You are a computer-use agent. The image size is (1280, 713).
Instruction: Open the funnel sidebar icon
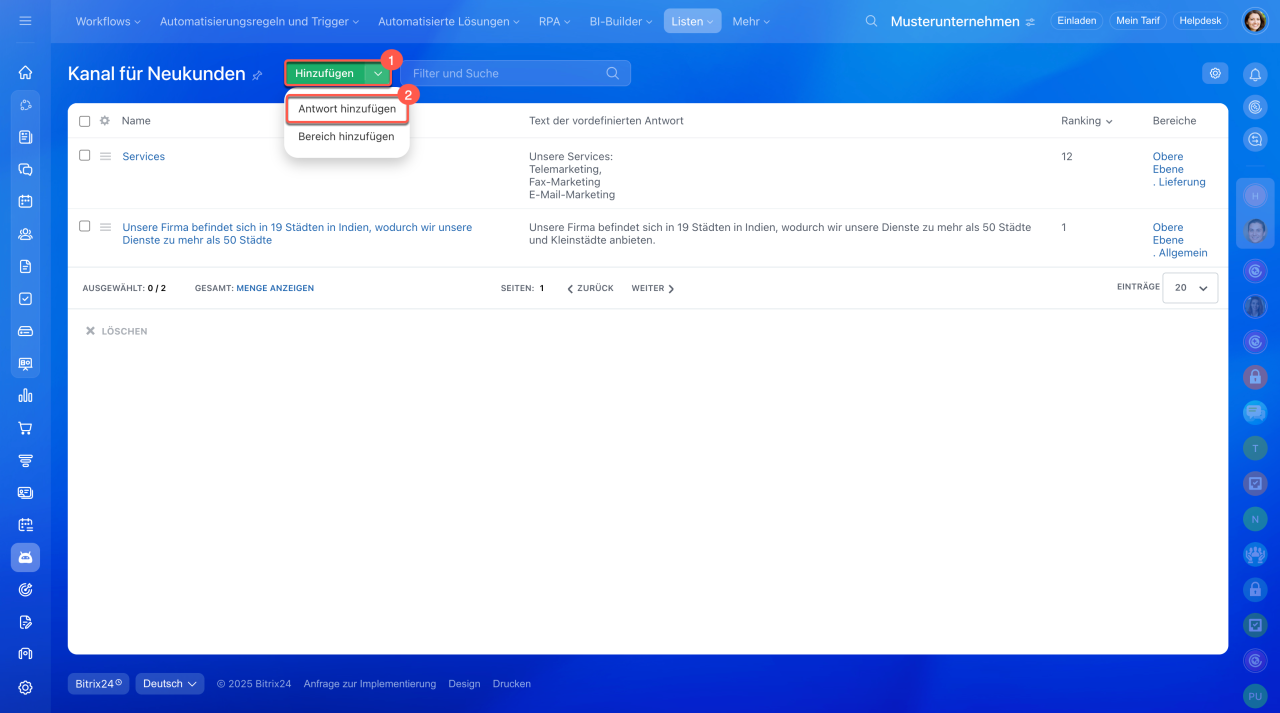click(25, 460)
